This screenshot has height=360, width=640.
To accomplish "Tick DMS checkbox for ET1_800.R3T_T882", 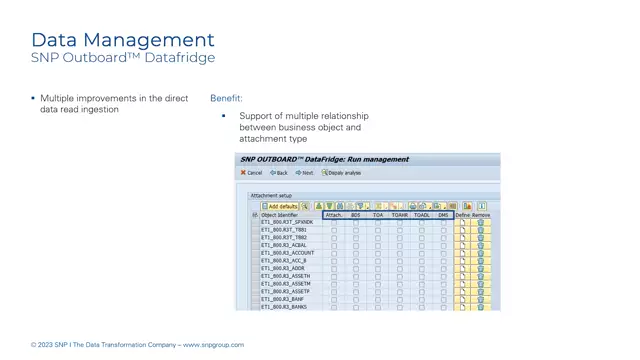I will click(x=444, y=238).
